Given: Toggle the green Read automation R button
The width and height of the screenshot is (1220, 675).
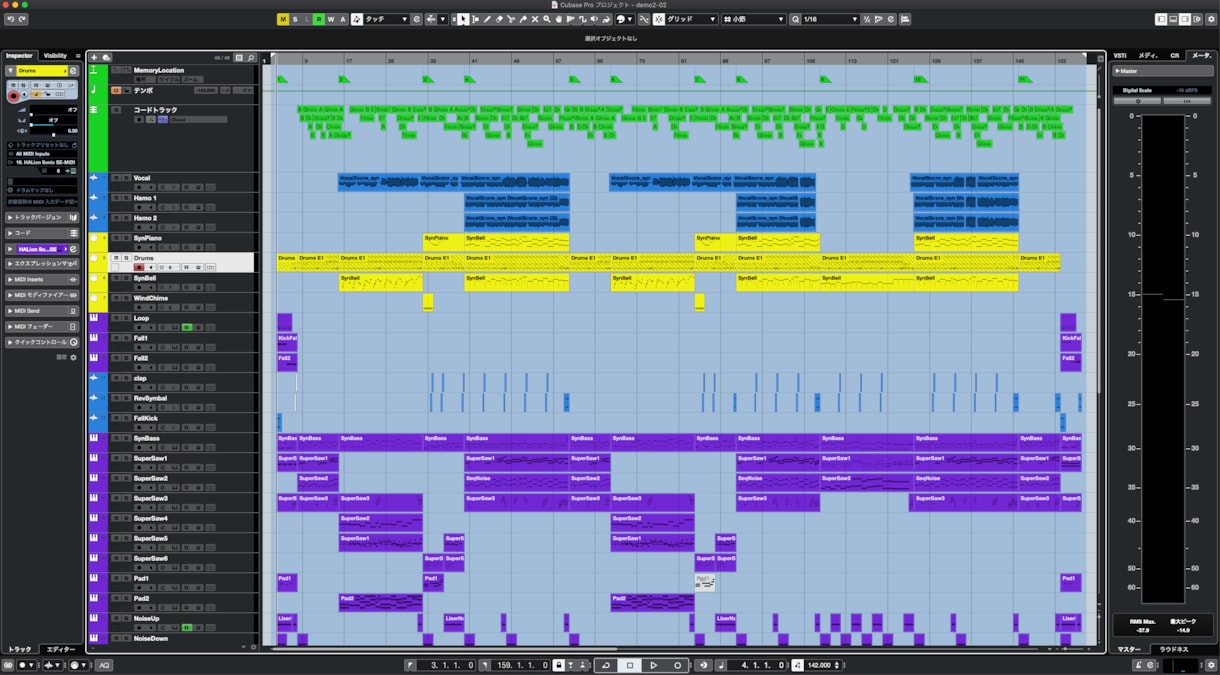Looking at the screenshot, I should [319, 19].
